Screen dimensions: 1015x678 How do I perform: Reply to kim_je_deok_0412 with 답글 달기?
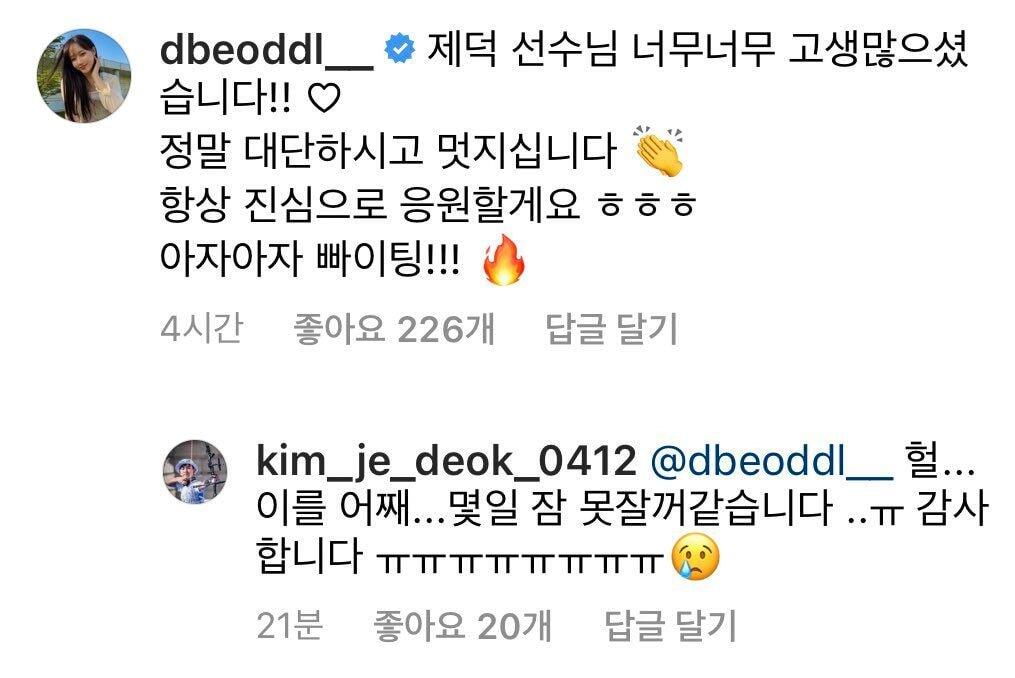(670, 626)
